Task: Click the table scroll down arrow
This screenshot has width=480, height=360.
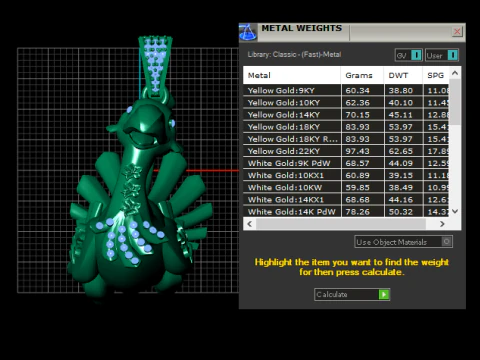Action: point(455,211)
